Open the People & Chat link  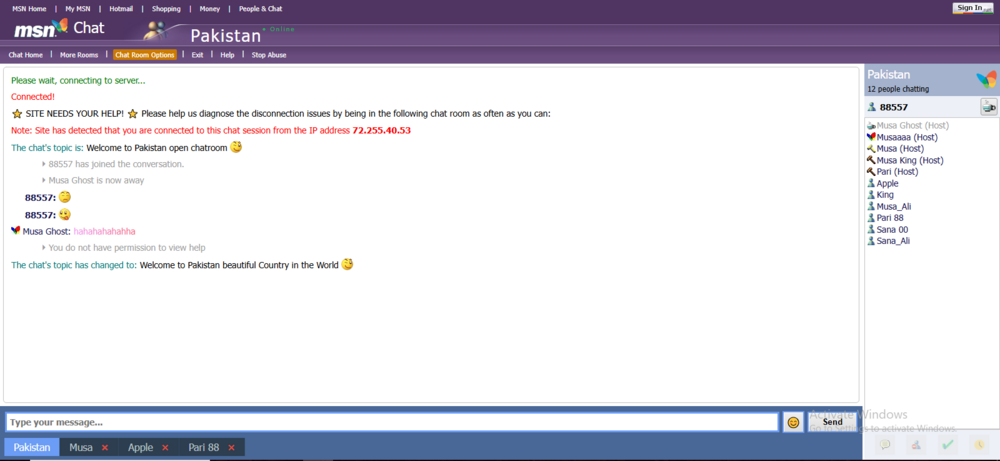(x=261, y=9)
